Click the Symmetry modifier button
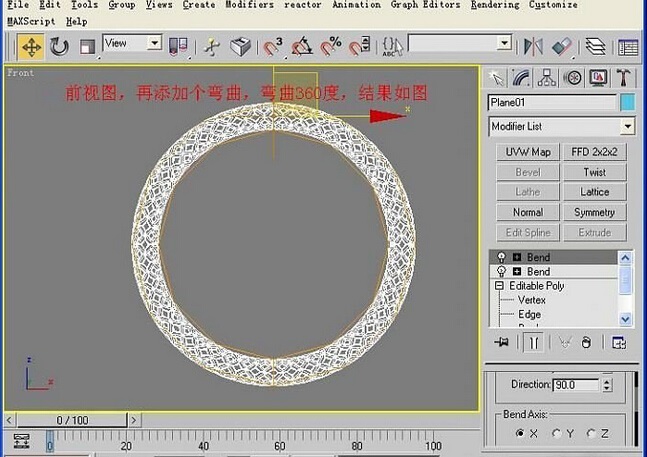Image resolution: width=647 pixels, height=457 pixels. click(x=595, y=212)
